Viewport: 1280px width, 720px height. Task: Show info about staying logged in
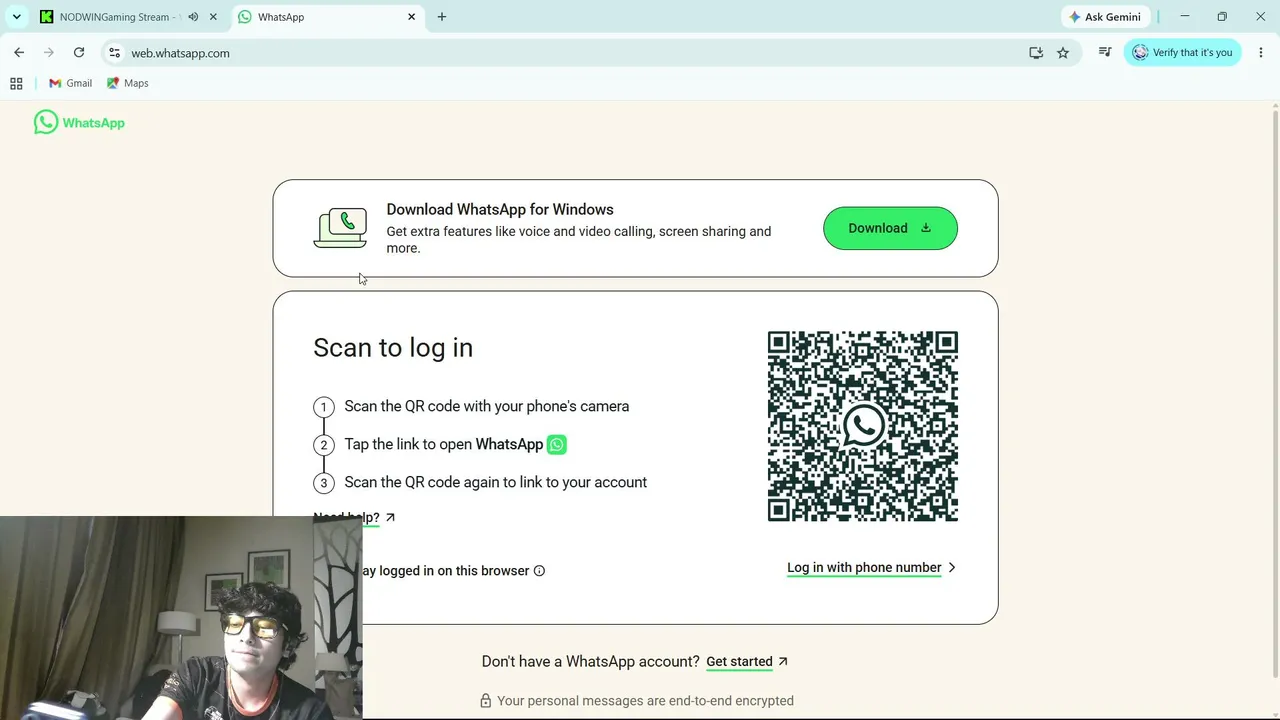[x=539, y=570]
